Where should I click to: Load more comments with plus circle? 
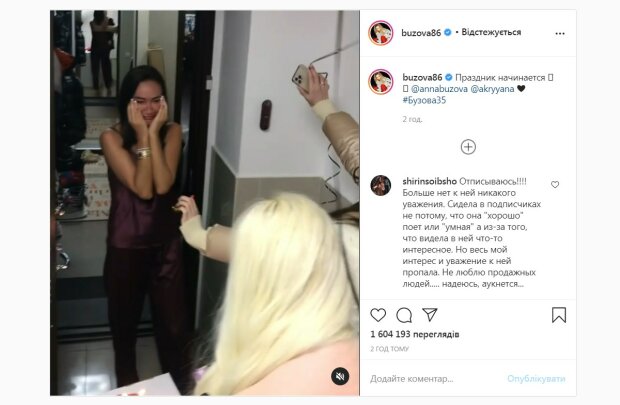point(468,147)
